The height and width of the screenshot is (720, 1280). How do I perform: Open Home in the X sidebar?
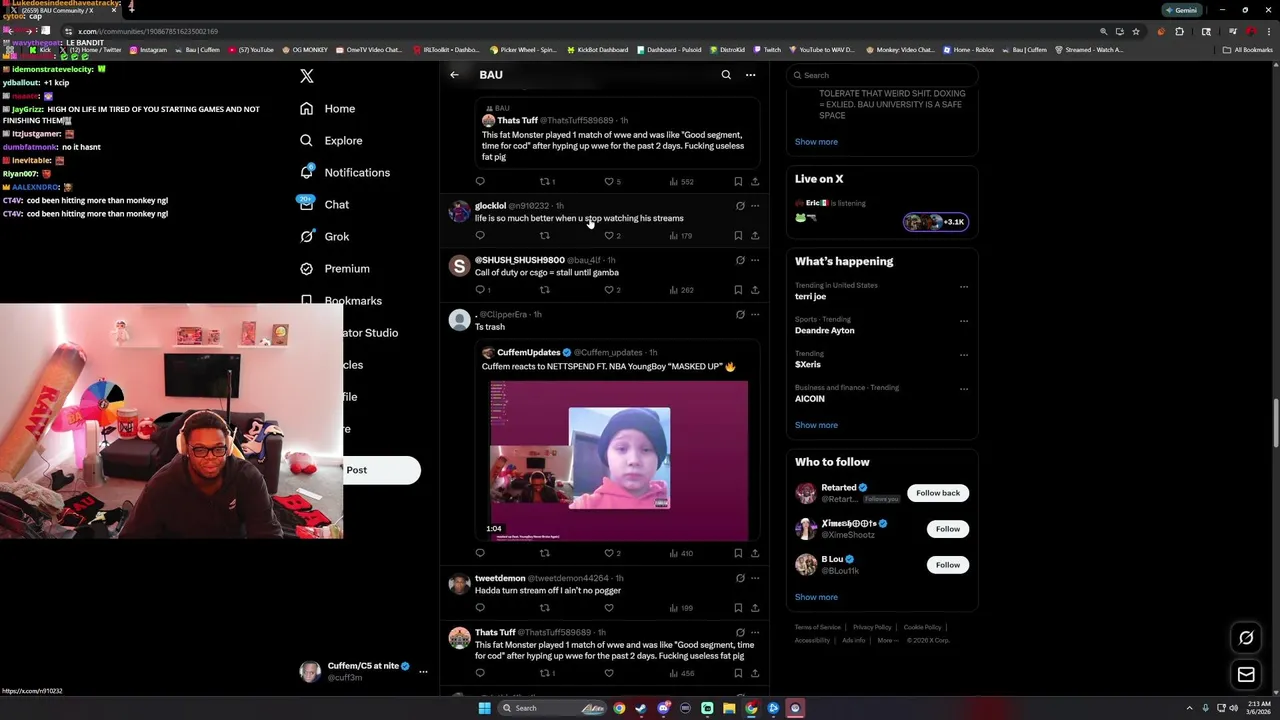(328, 108)
